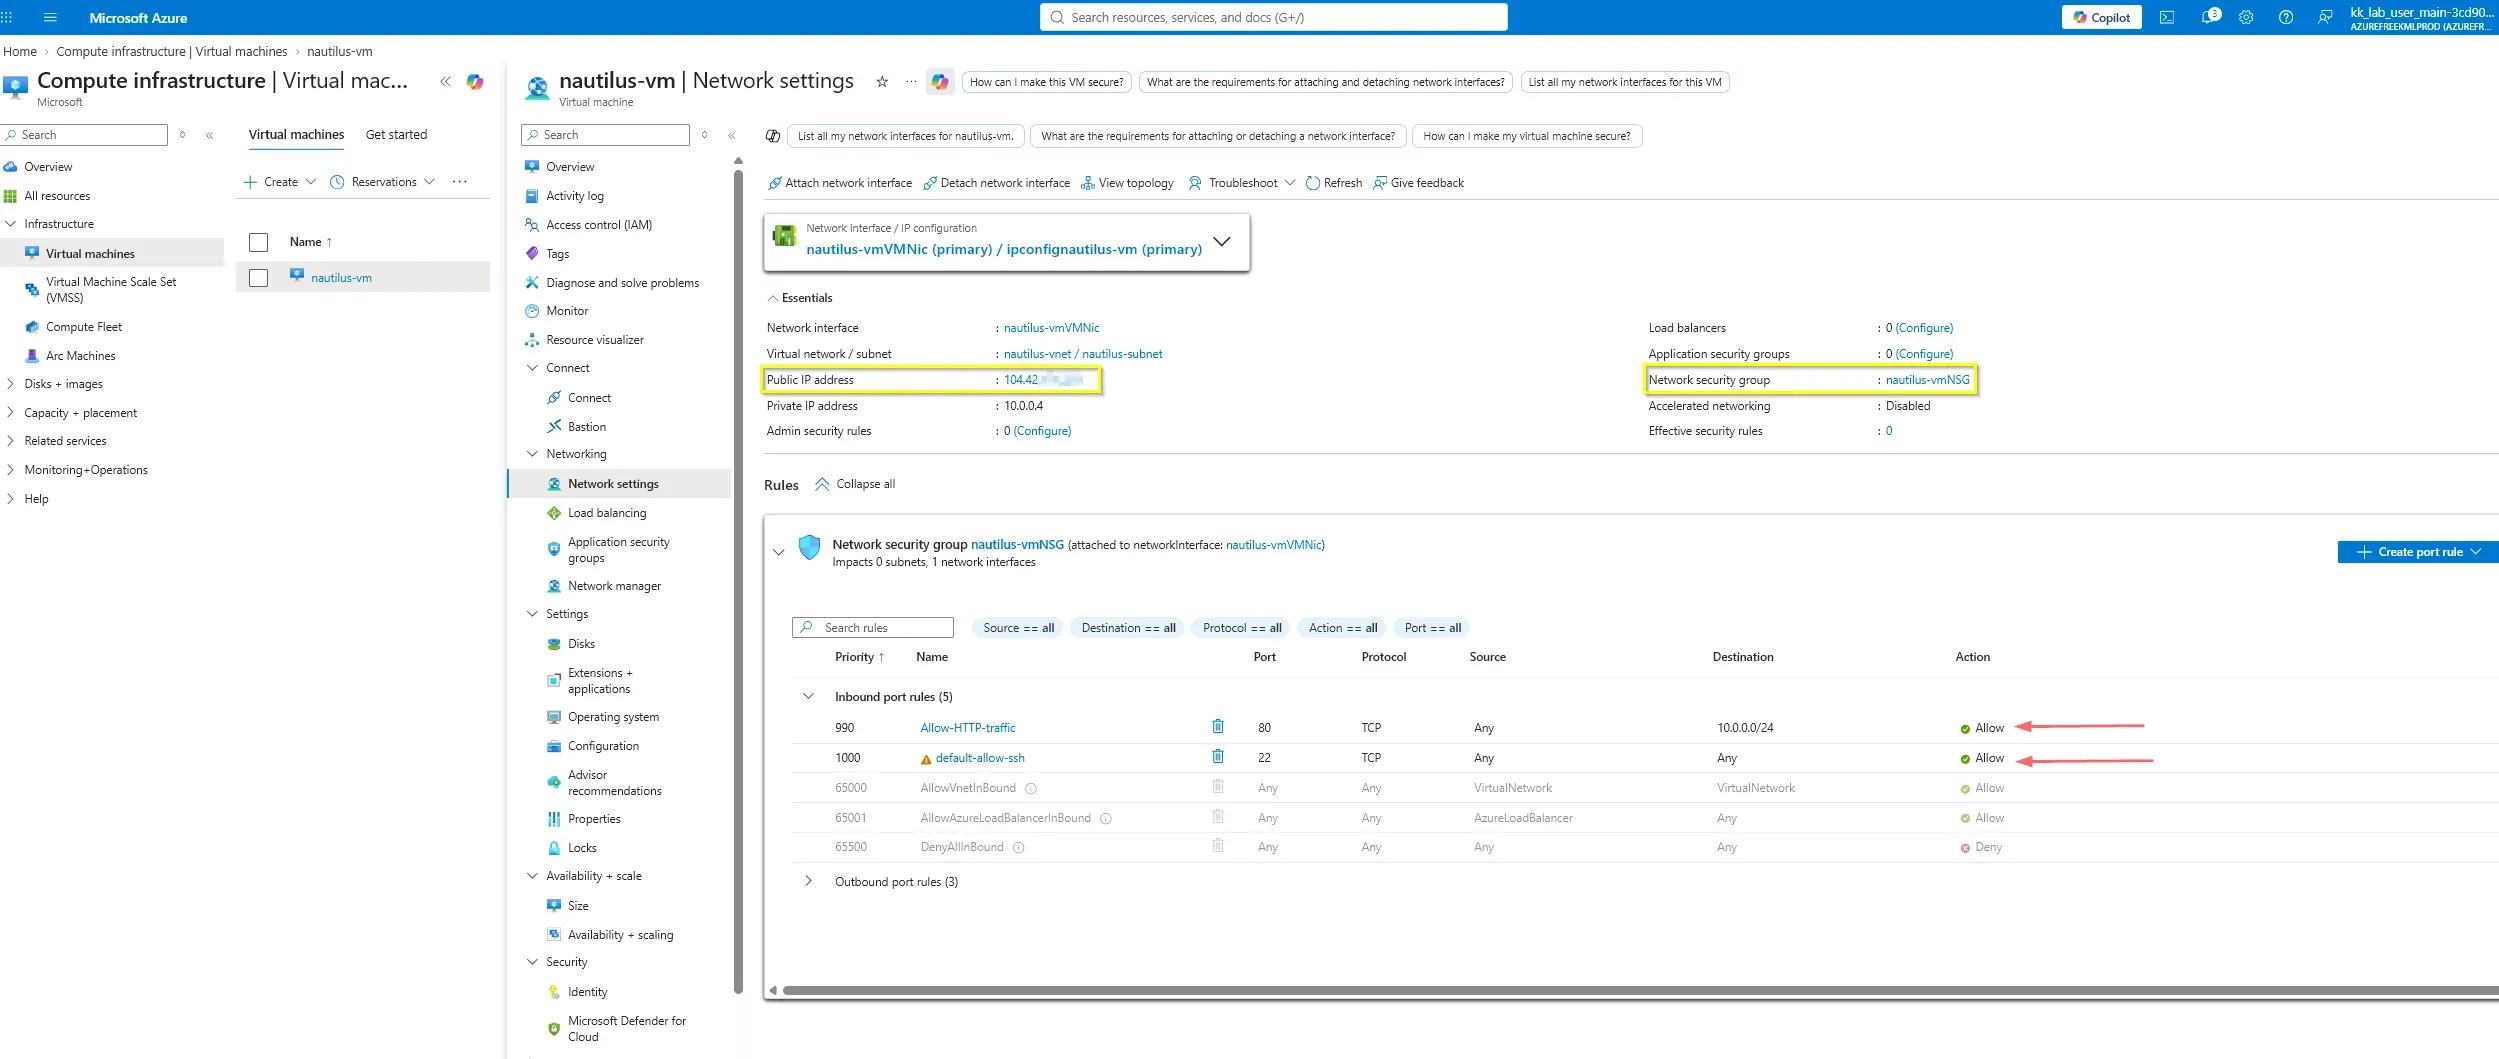The width and height of the screenshot is (2499, 1059).
Task: Click Give feedback
Action: [1418, 183]
